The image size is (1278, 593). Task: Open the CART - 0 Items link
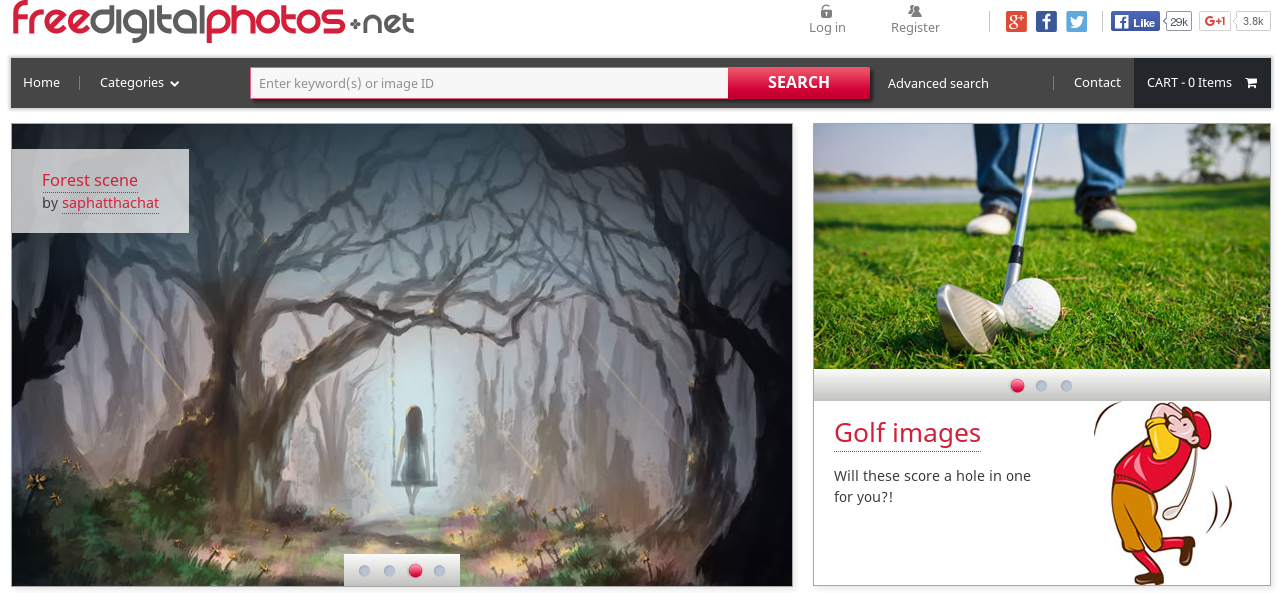pos(1202,83)
